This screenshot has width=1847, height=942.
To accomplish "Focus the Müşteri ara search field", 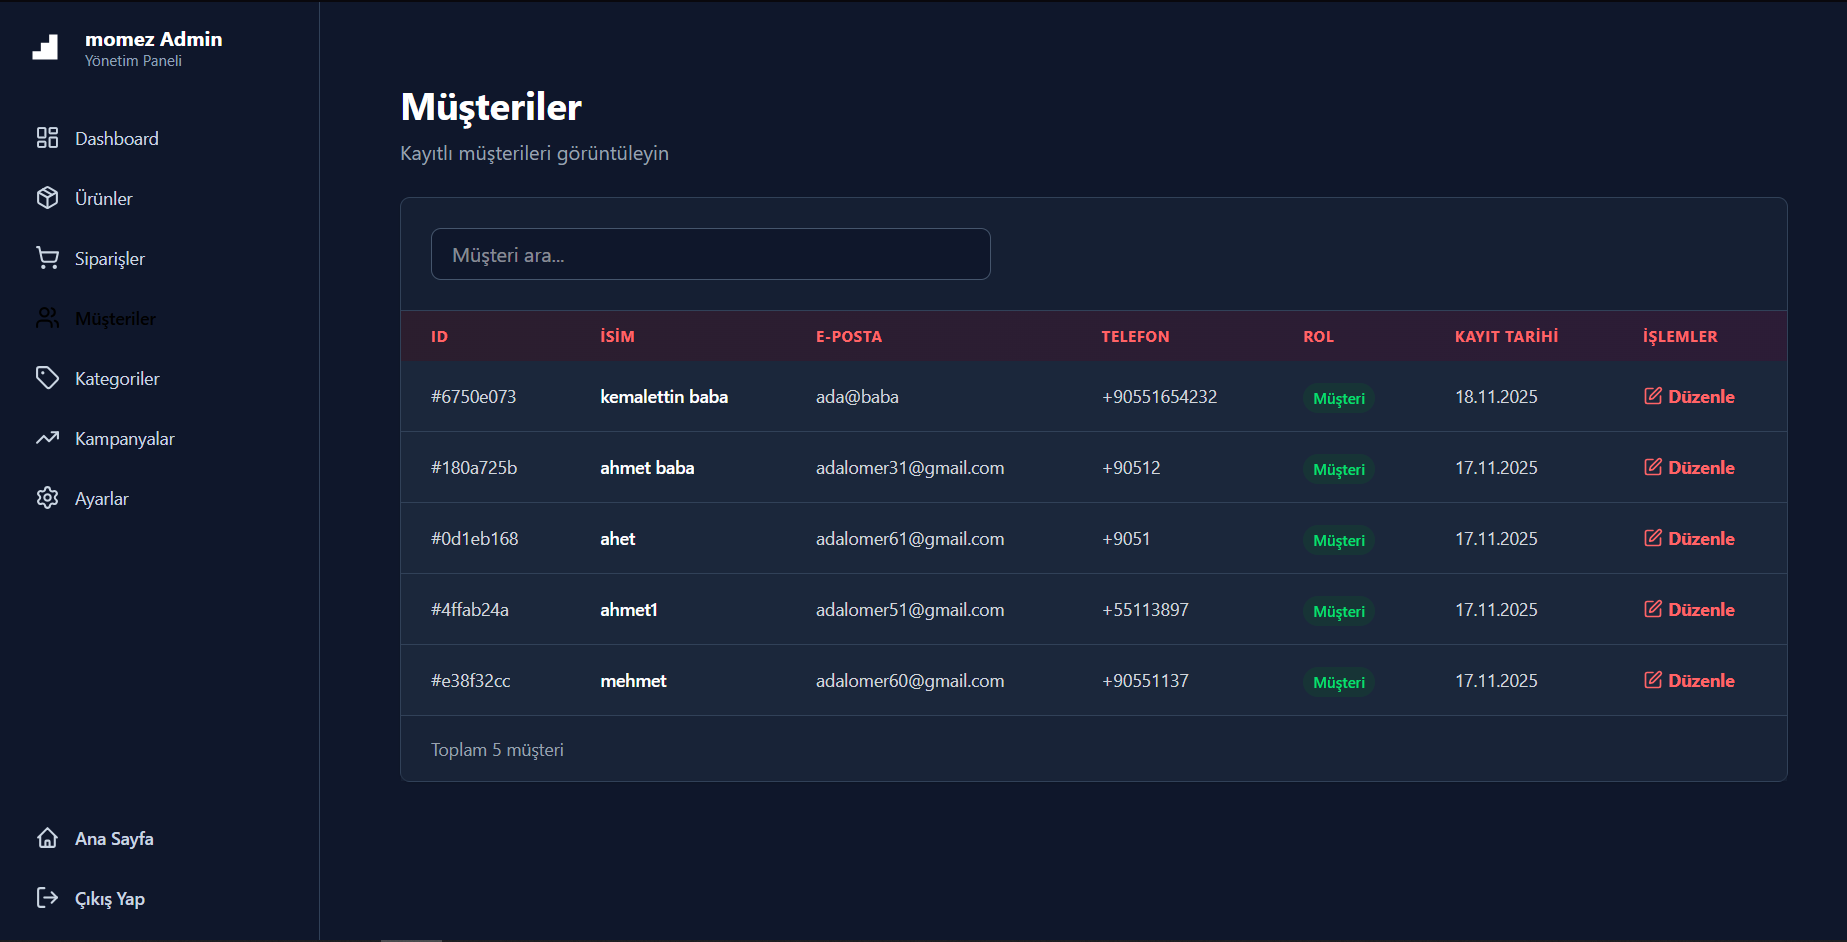I will 710,255.
